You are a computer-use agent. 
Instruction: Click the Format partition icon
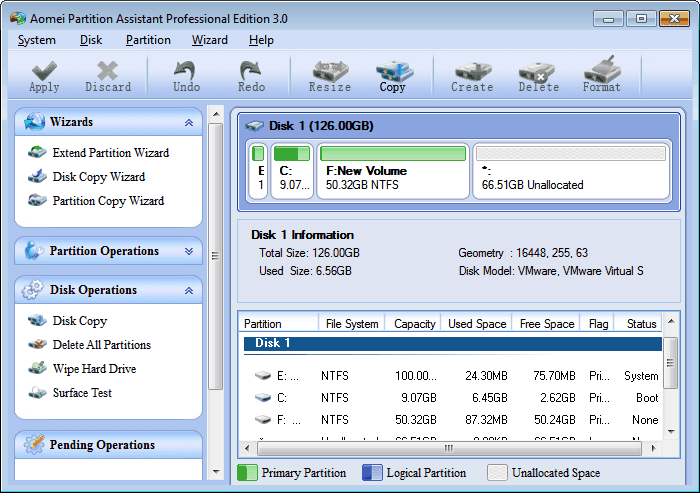pos(603,70)
